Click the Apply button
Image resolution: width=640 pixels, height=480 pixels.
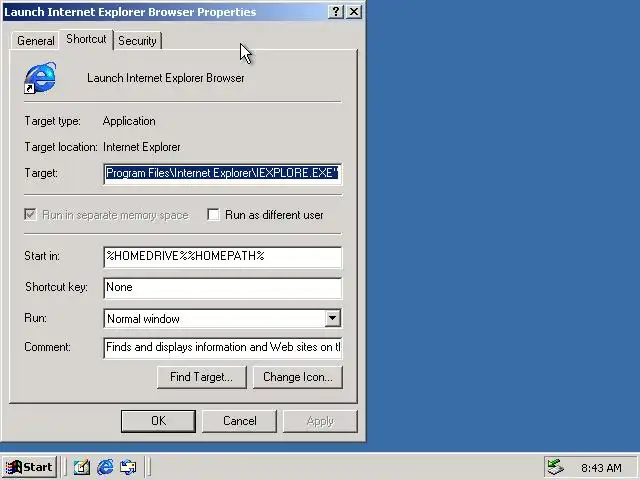point(320,421)
